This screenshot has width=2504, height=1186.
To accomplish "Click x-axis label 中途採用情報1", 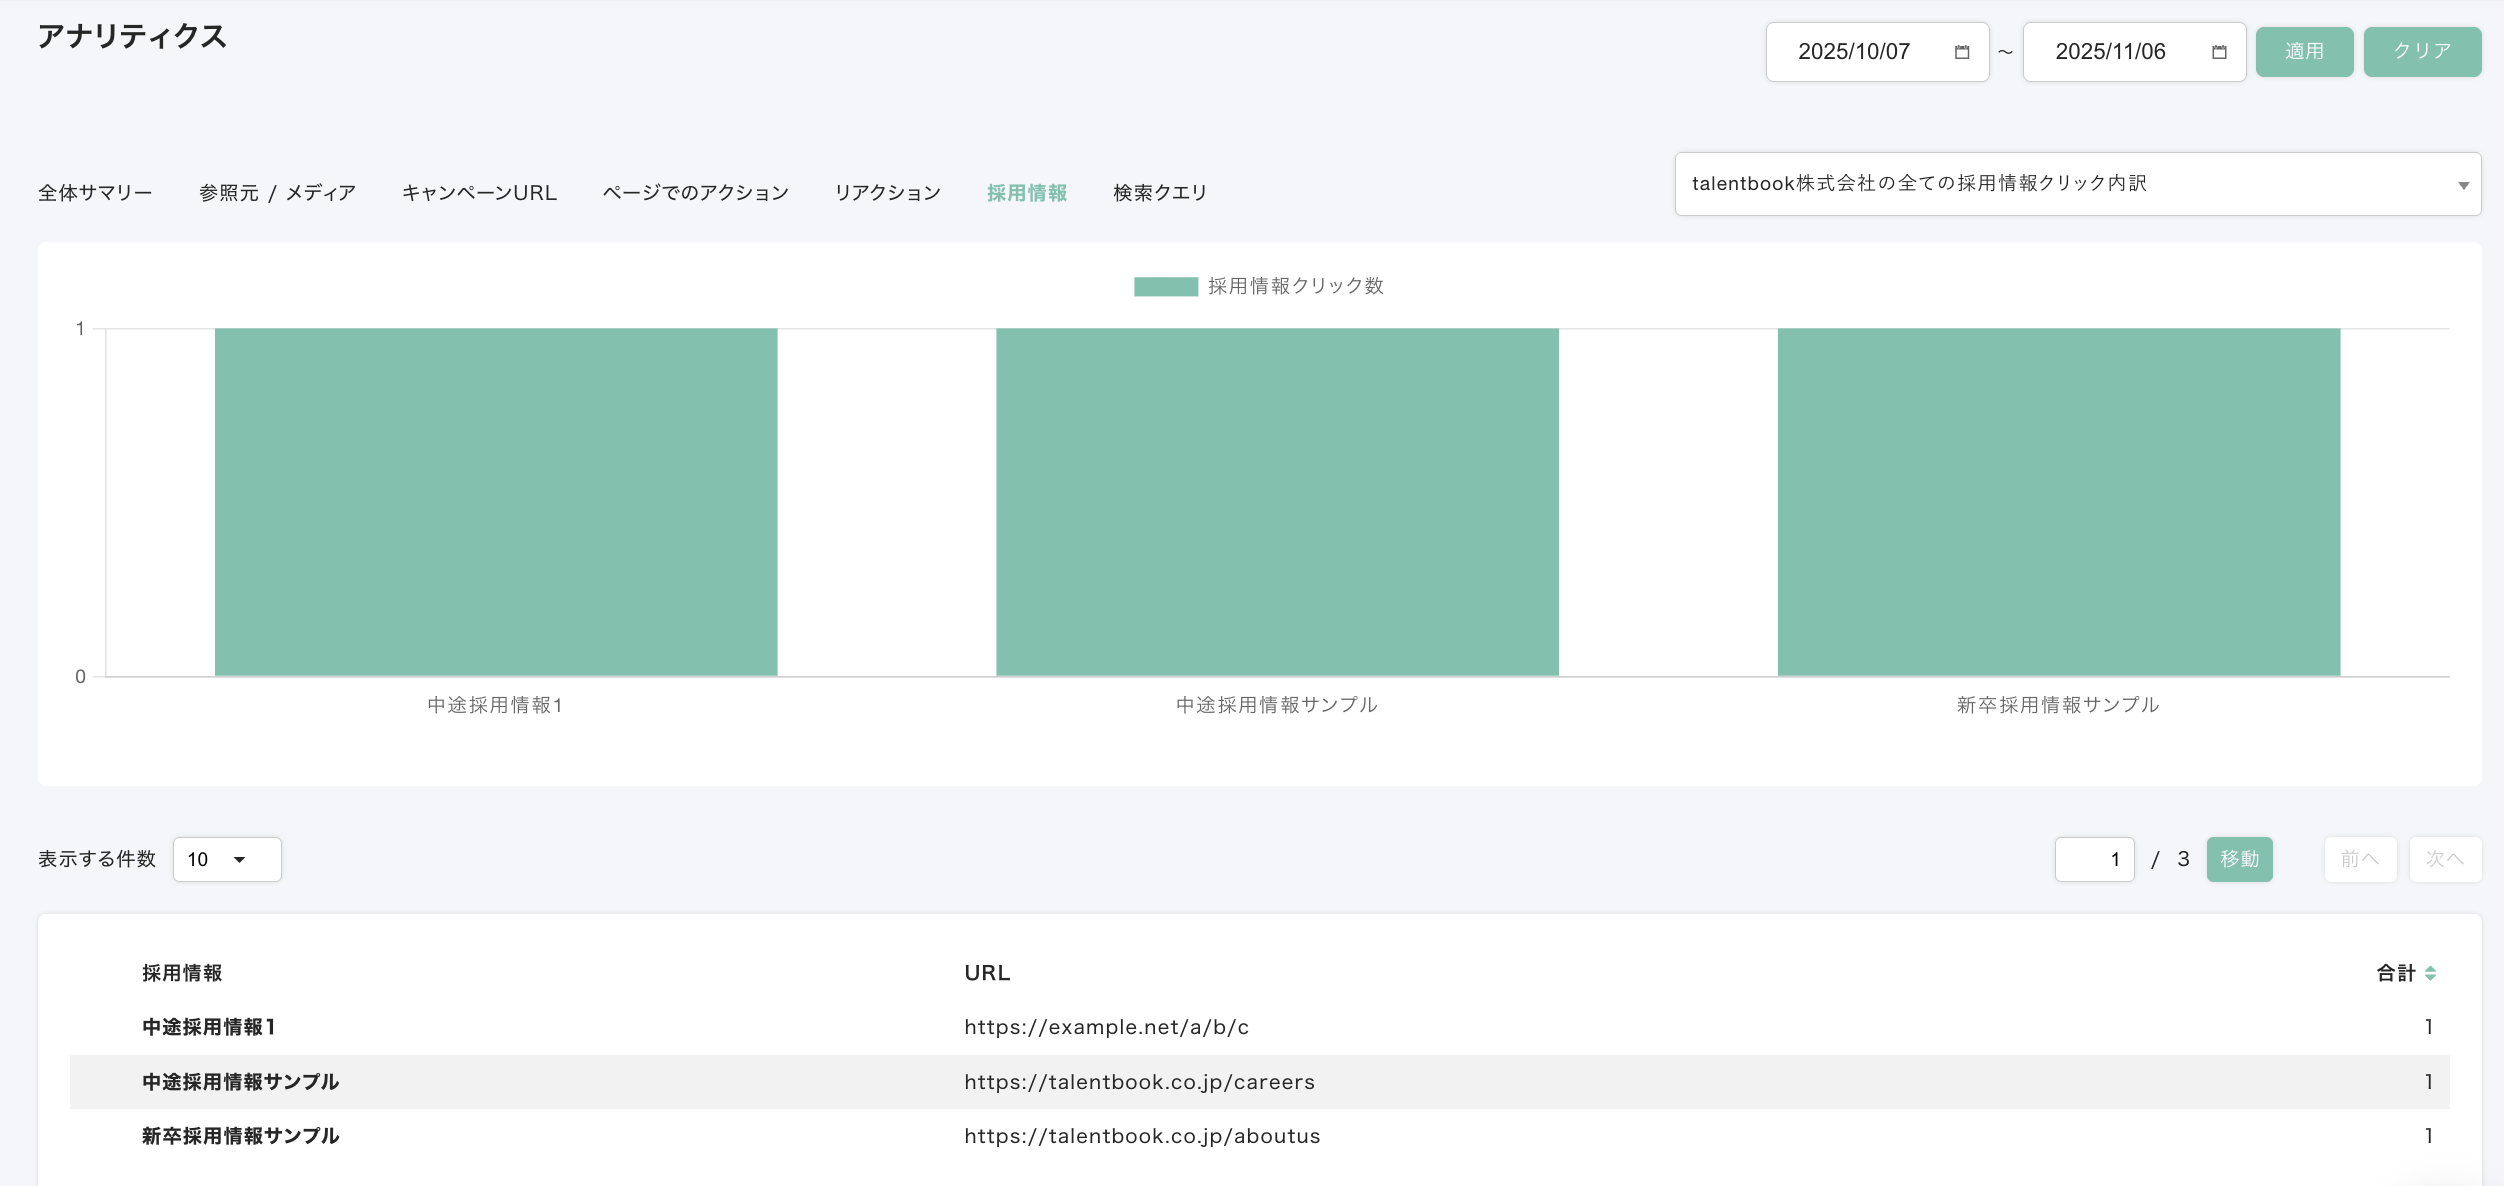I will pyautogui.click(x=495, y=705).
